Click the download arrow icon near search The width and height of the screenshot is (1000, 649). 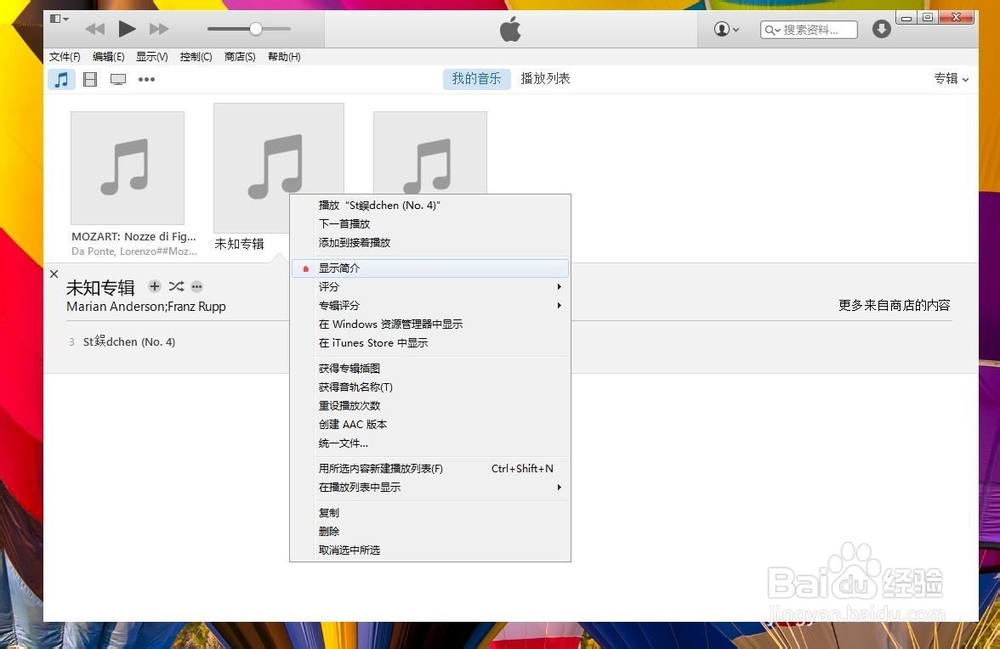[x=881, y=29]
